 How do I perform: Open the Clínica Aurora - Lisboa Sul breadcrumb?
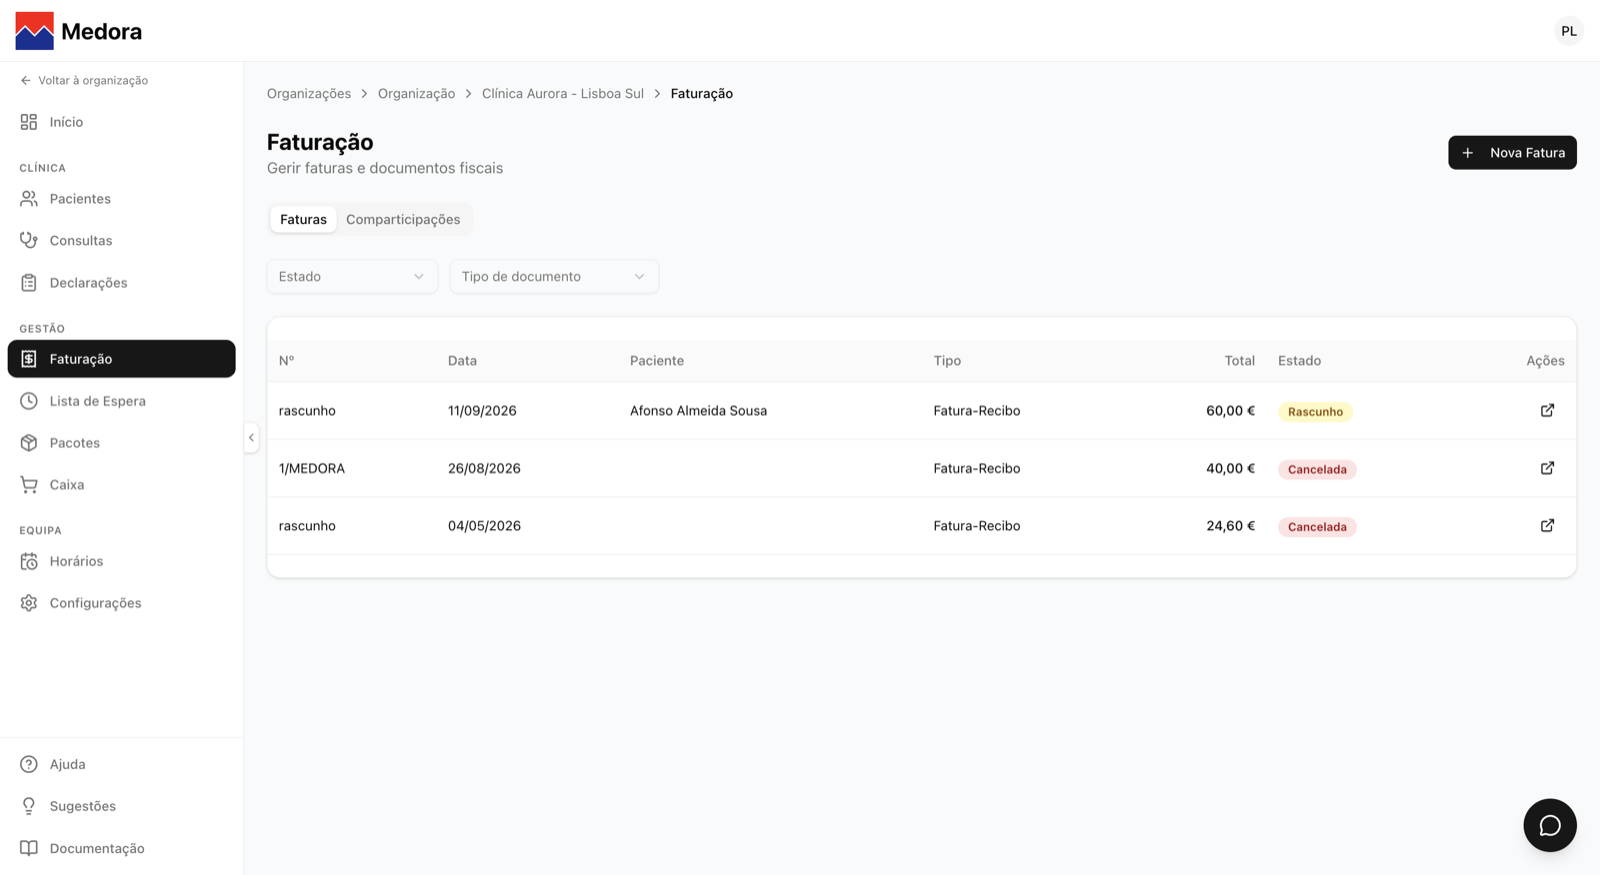click(563, 93)
